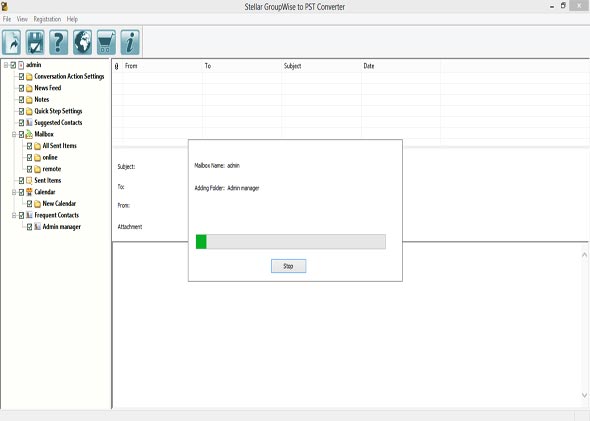Select the 'Notes' tree label
The height and width of the screenshot is (421, 590).
pos(42,100)
